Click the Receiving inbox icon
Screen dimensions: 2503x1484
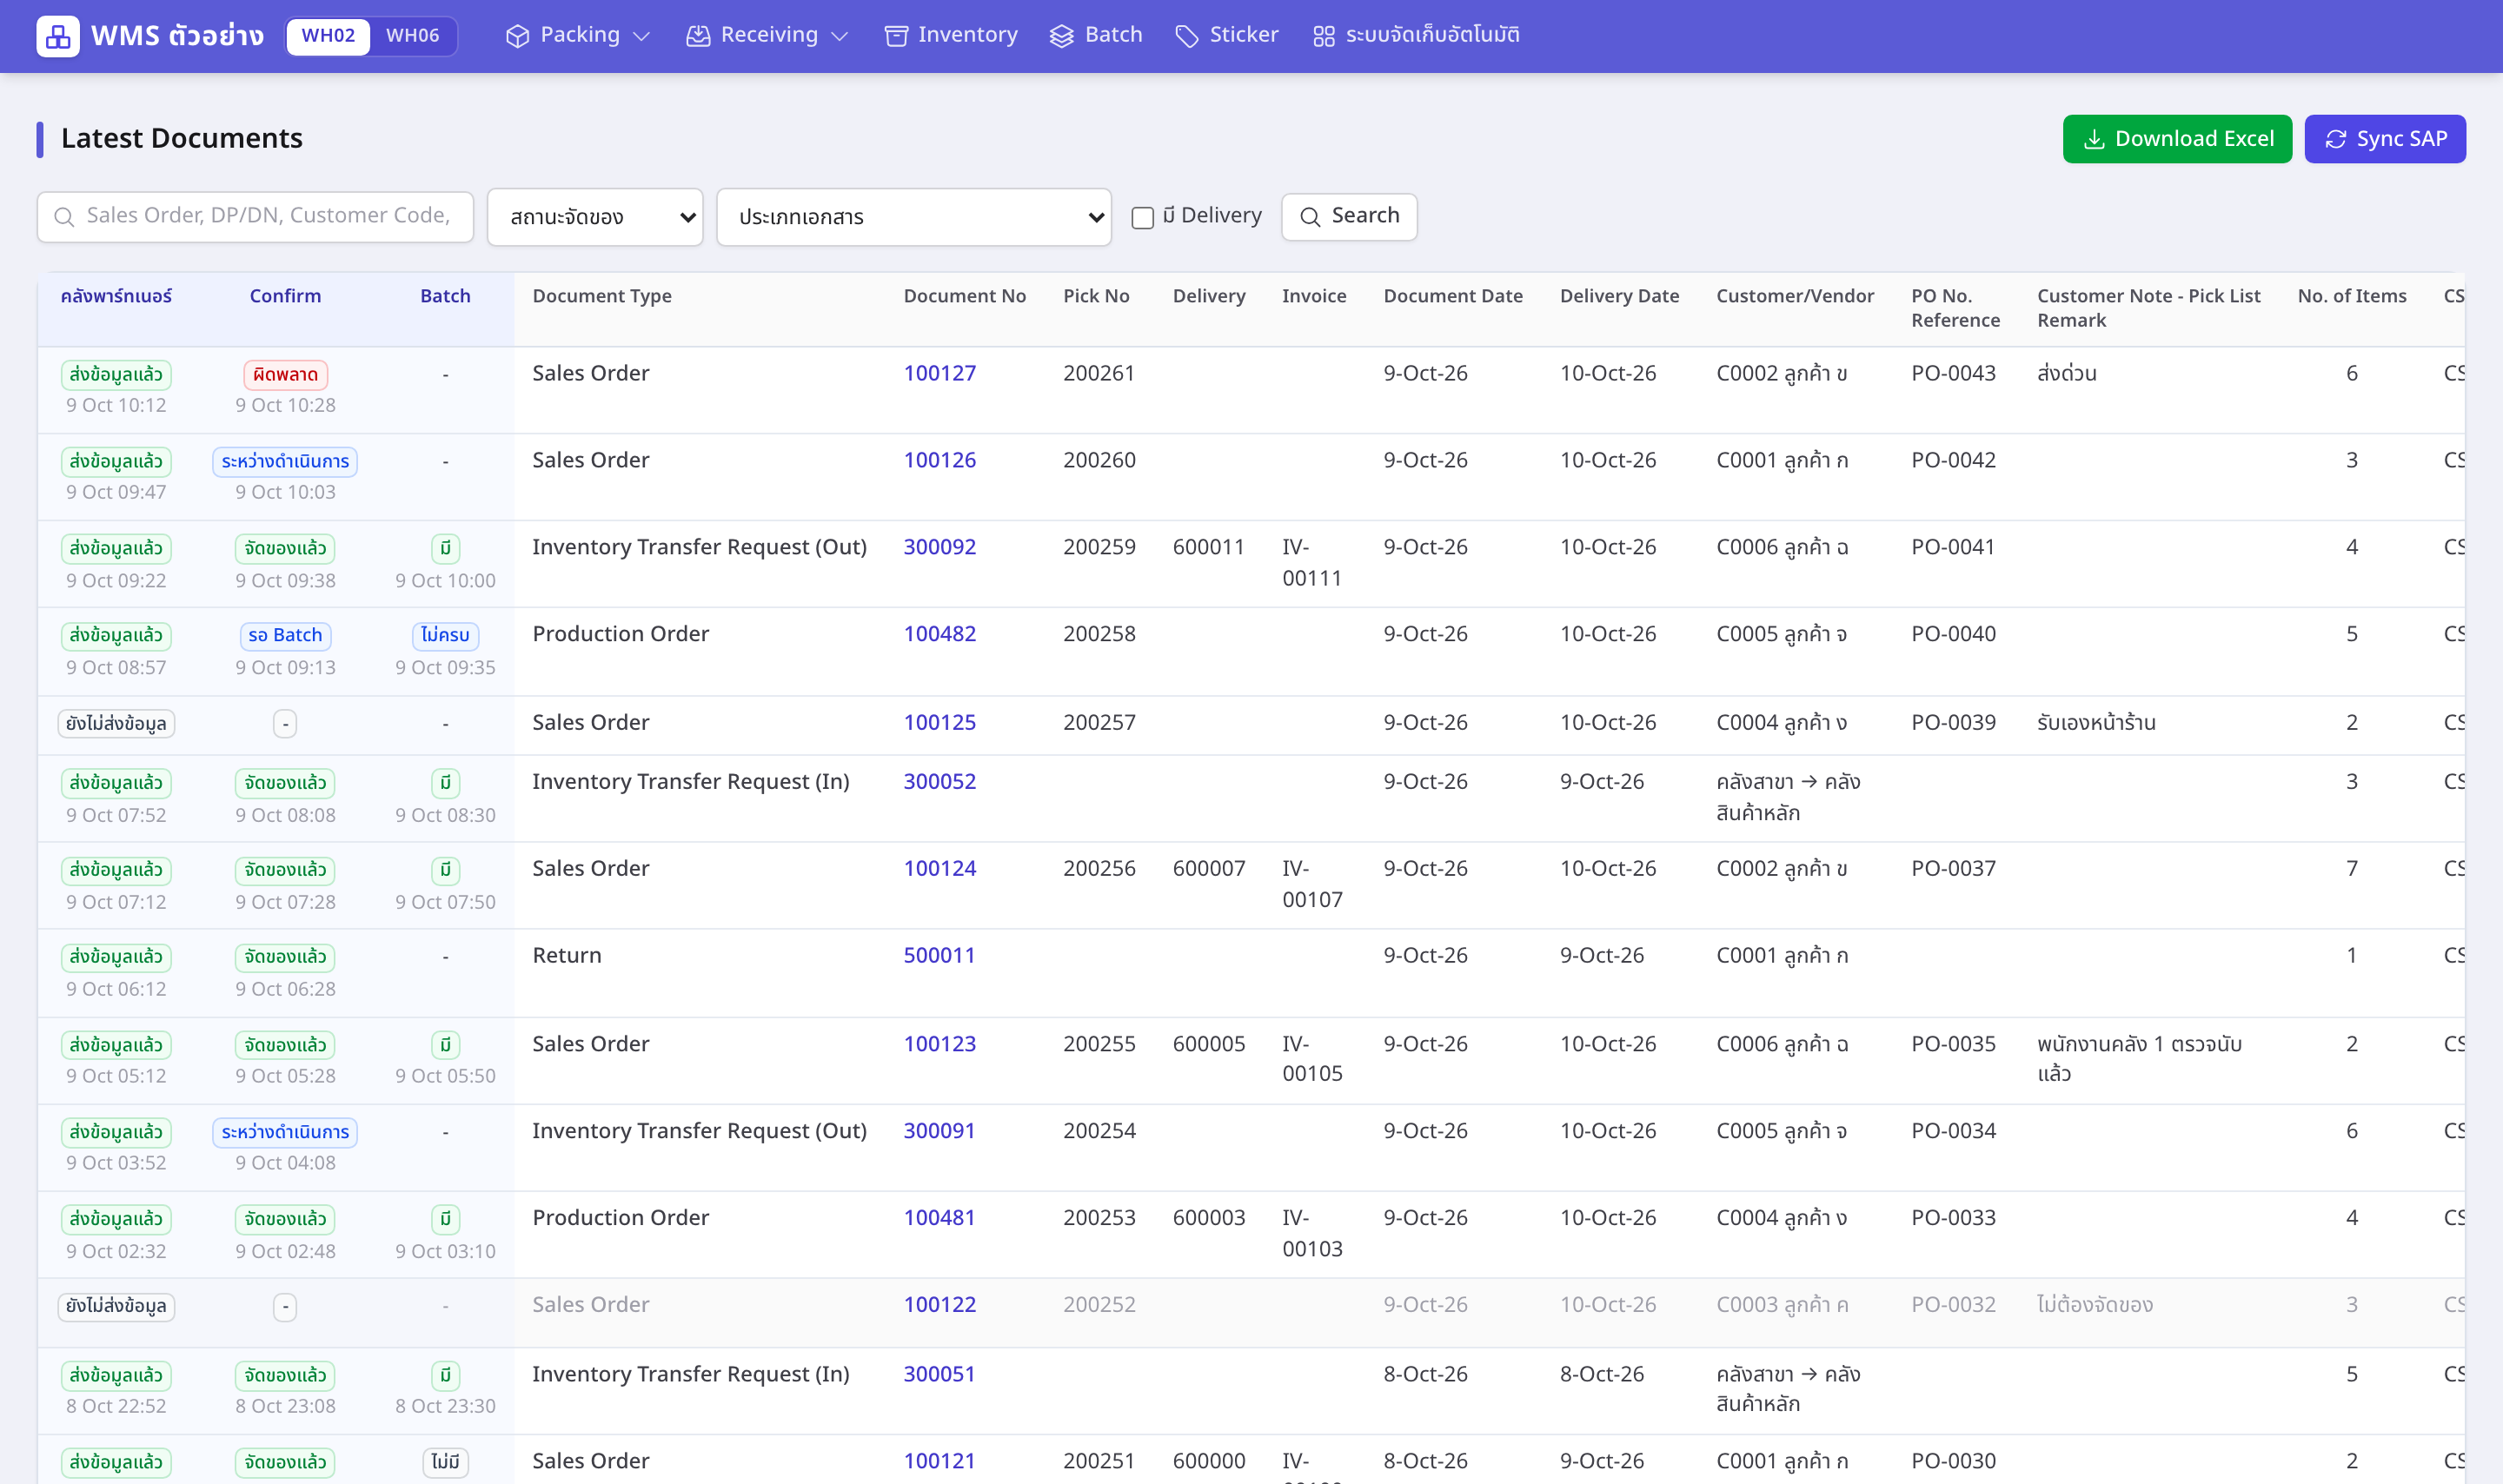698,36
